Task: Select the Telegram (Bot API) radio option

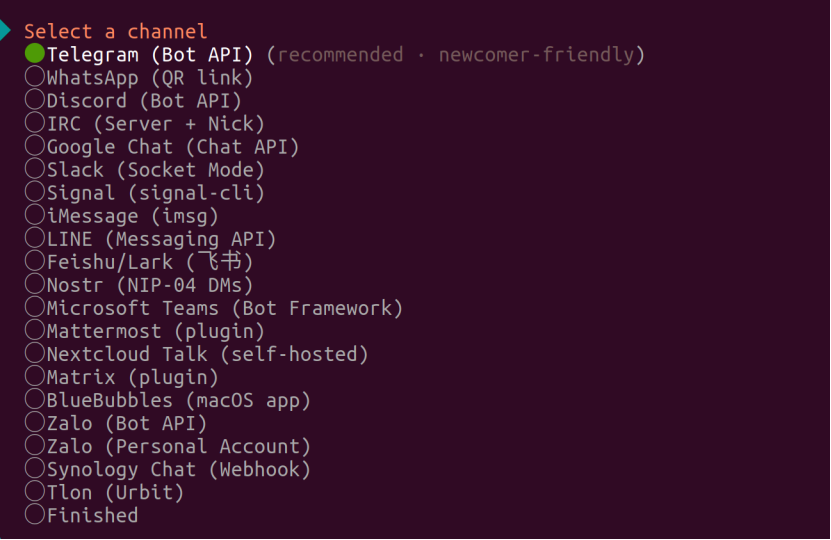Action: click(35, 54)
